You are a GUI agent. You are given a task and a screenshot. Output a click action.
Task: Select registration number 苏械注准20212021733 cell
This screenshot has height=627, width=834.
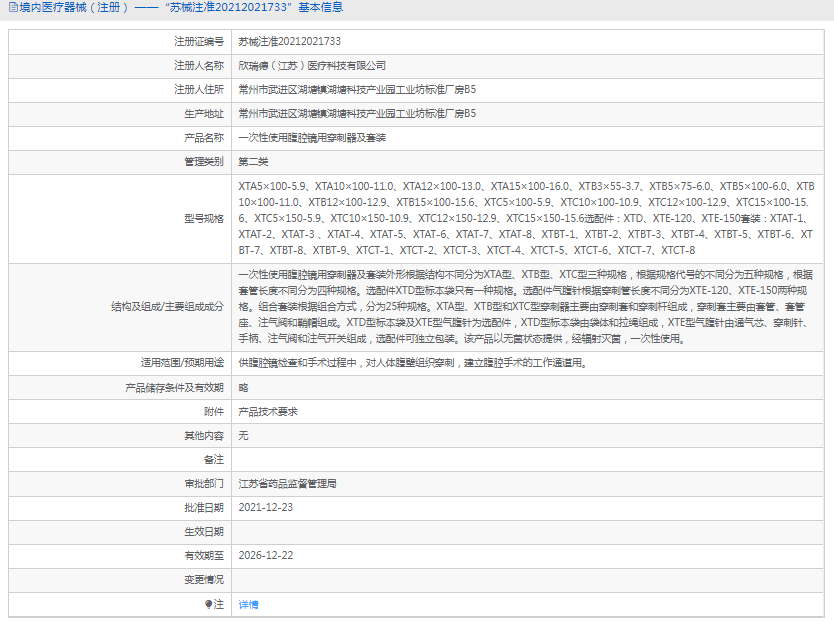pos(289,41)
